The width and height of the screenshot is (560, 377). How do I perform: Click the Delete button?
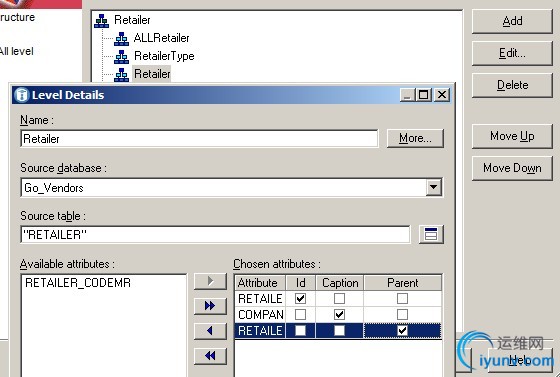pos(512,85)
